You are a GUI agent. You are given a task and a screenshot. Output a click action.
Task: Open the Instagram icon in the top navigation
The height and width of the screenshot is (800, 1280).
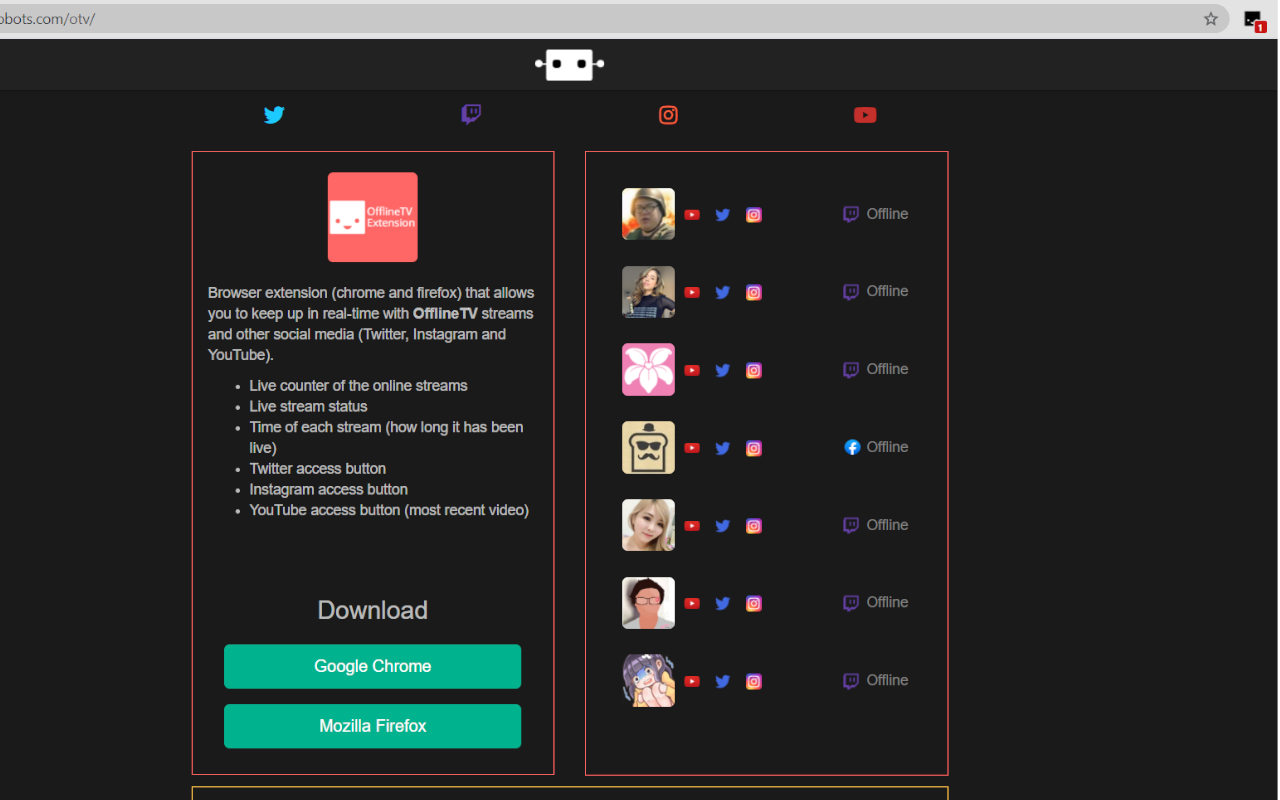668,114
